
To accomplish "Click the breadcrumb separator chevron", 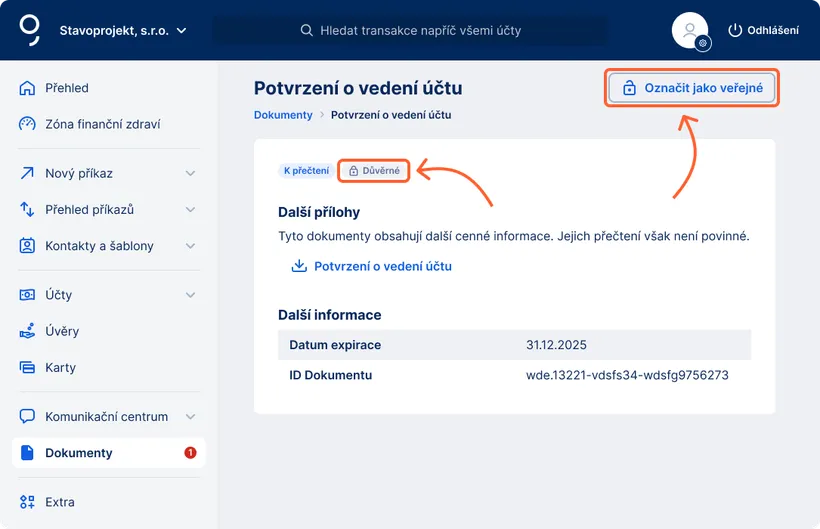I will pyautogui.click(x=322, y=115).
